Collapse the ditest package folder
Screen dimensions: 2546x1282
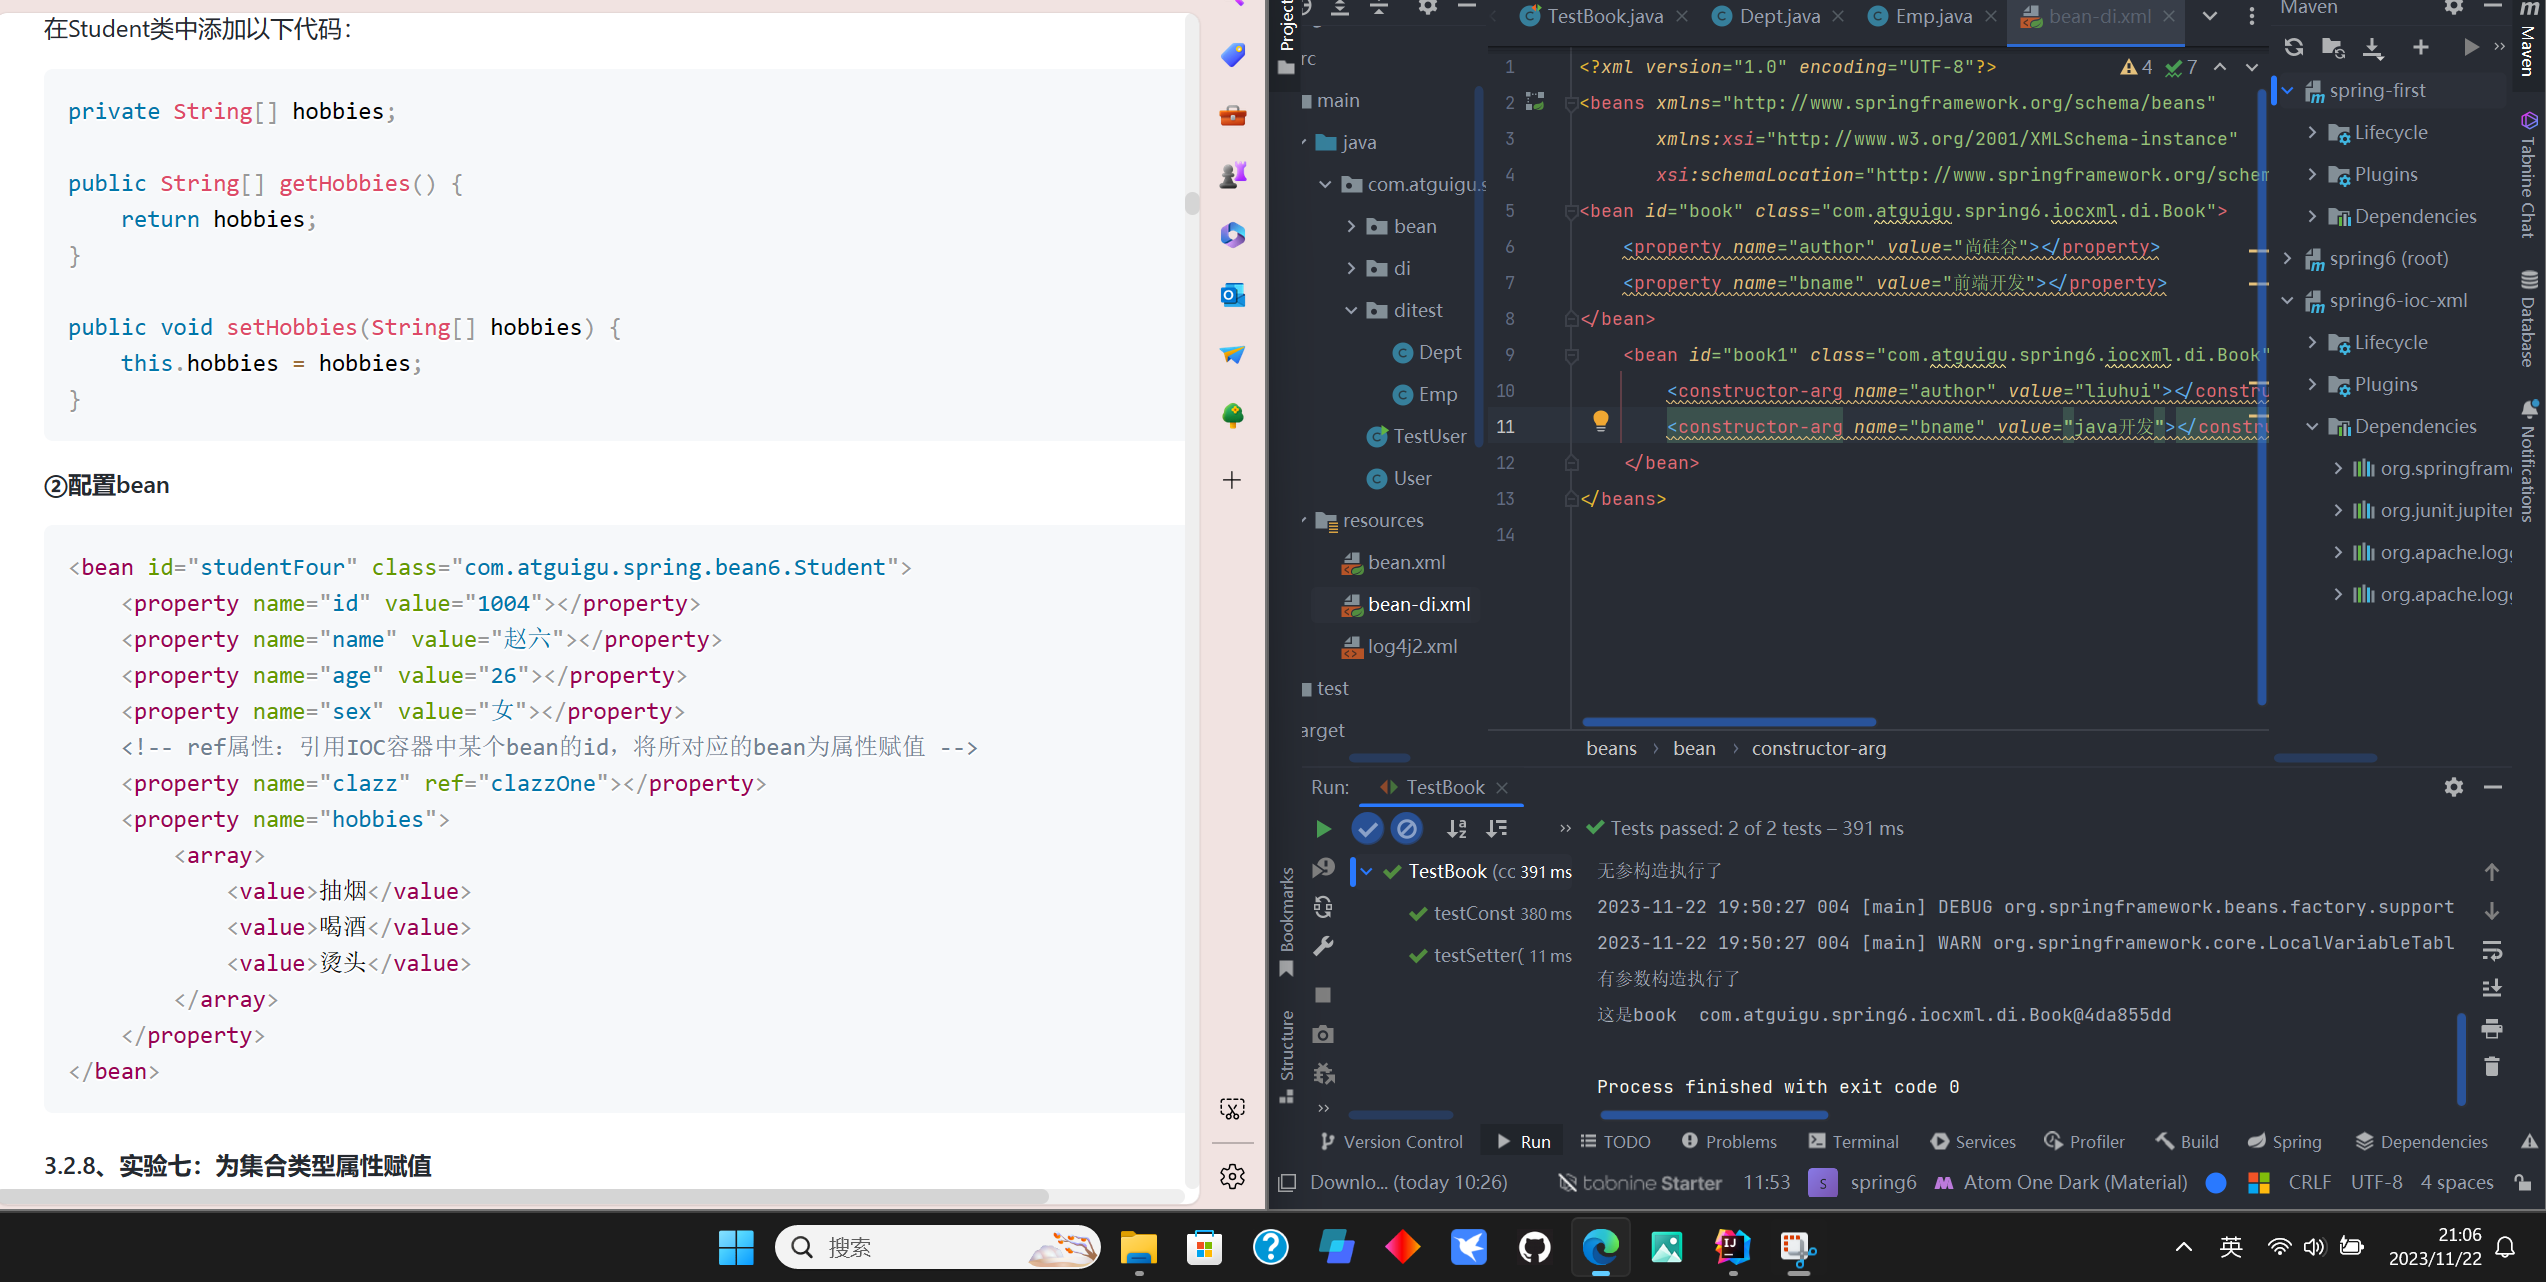tap(1351, 311)
